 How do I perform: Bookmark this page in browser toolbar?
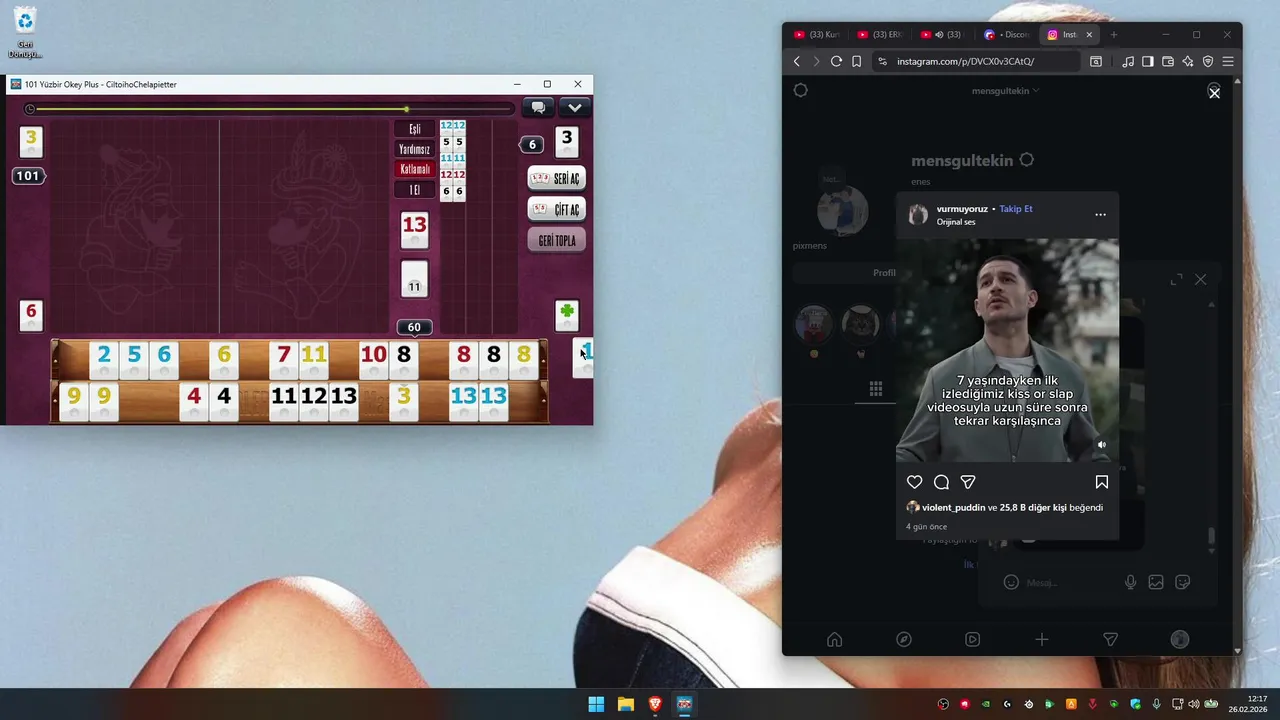pos(856,61)
